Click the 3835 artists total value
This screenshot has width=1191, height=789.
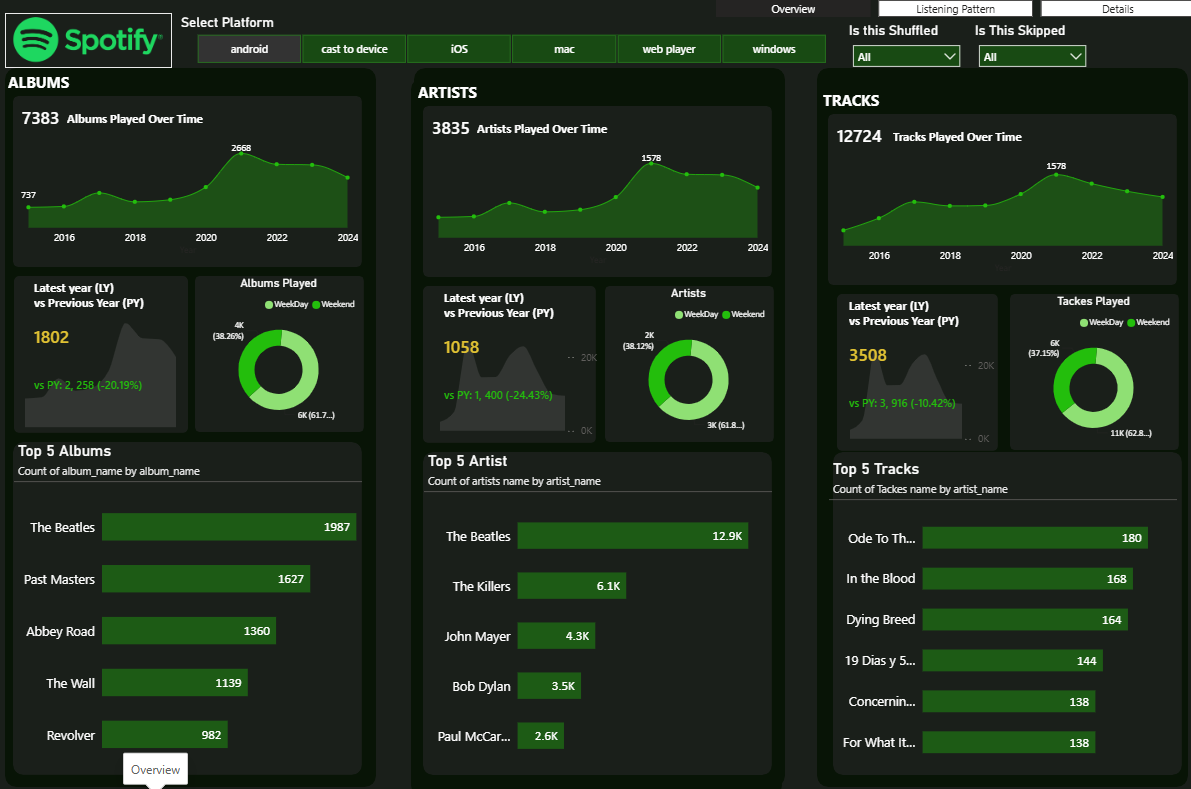450,128
